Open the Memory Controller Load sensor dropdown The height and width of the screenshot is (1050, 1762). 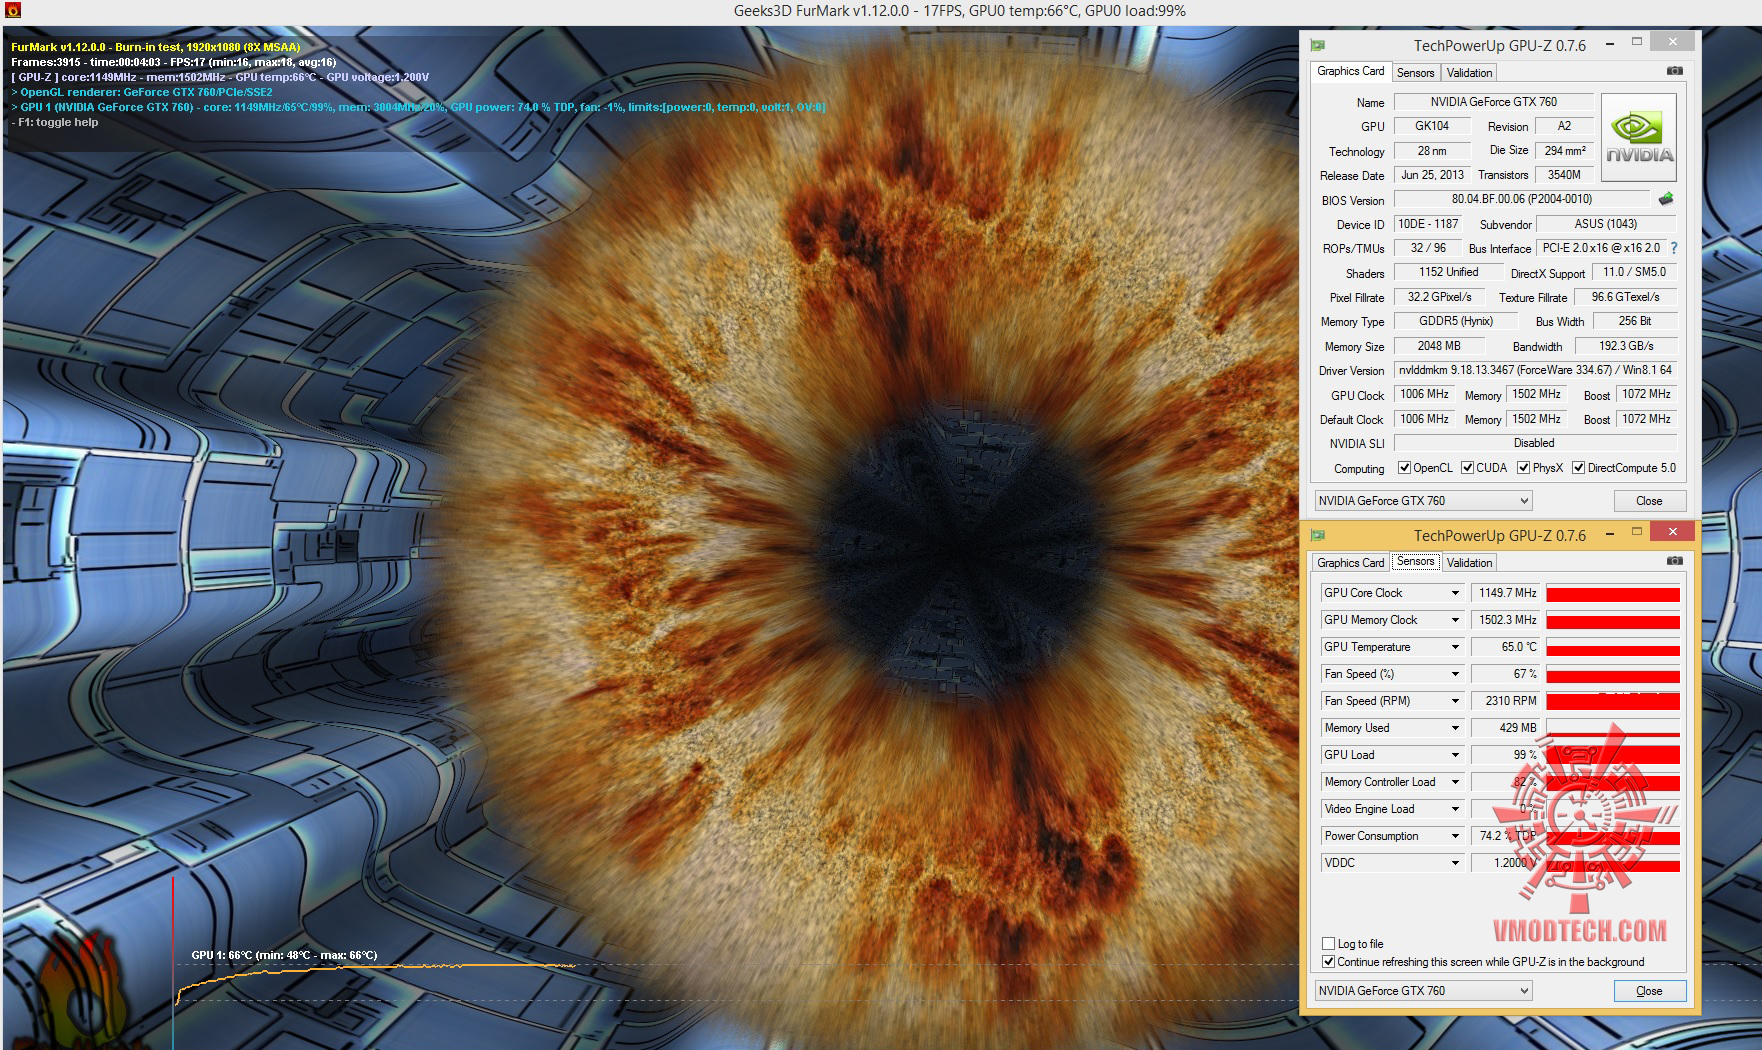click(x=1455, y=782)
